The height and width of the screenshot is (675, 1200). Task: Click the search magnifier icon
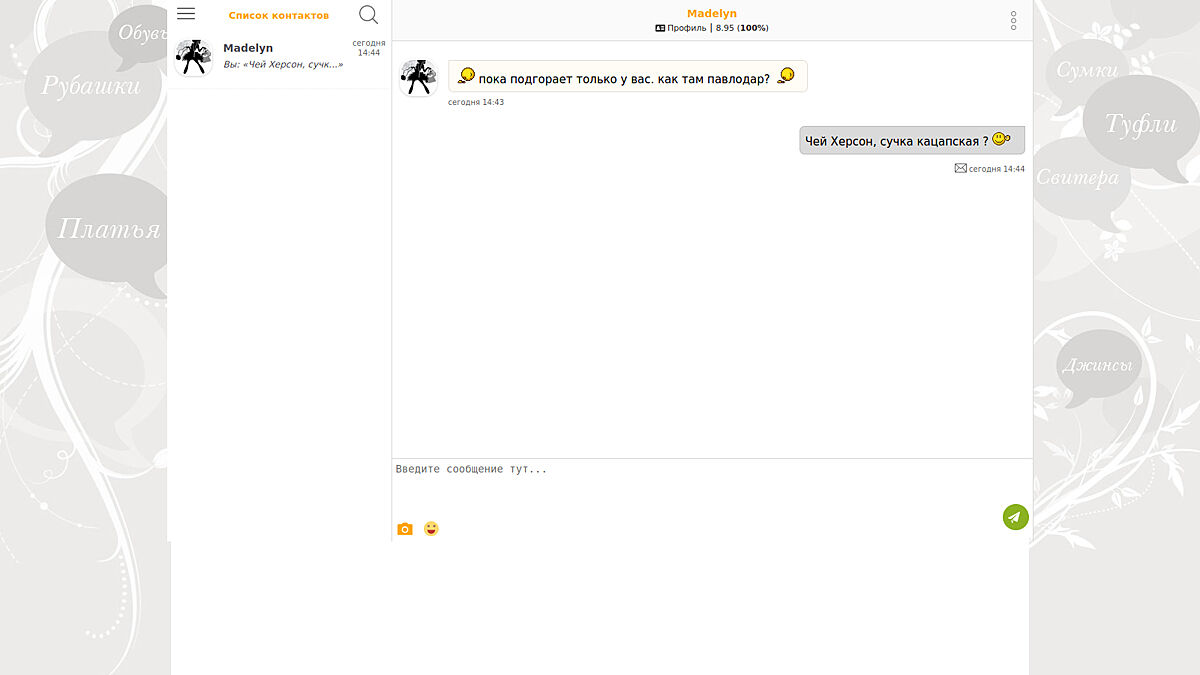368,15
